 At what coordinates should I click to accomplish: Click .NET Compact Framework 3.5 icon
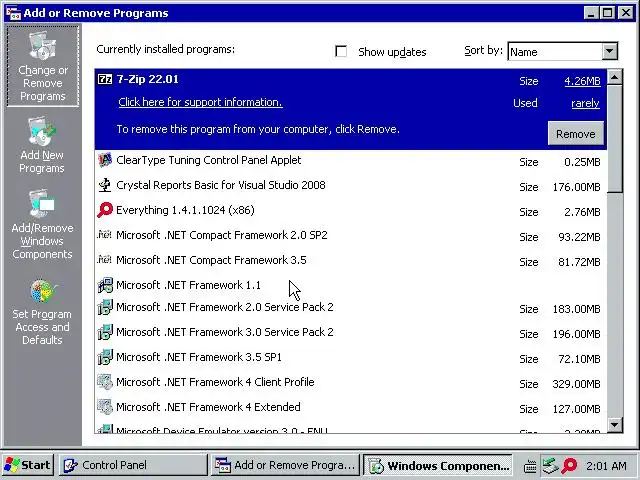pos(104,260)
